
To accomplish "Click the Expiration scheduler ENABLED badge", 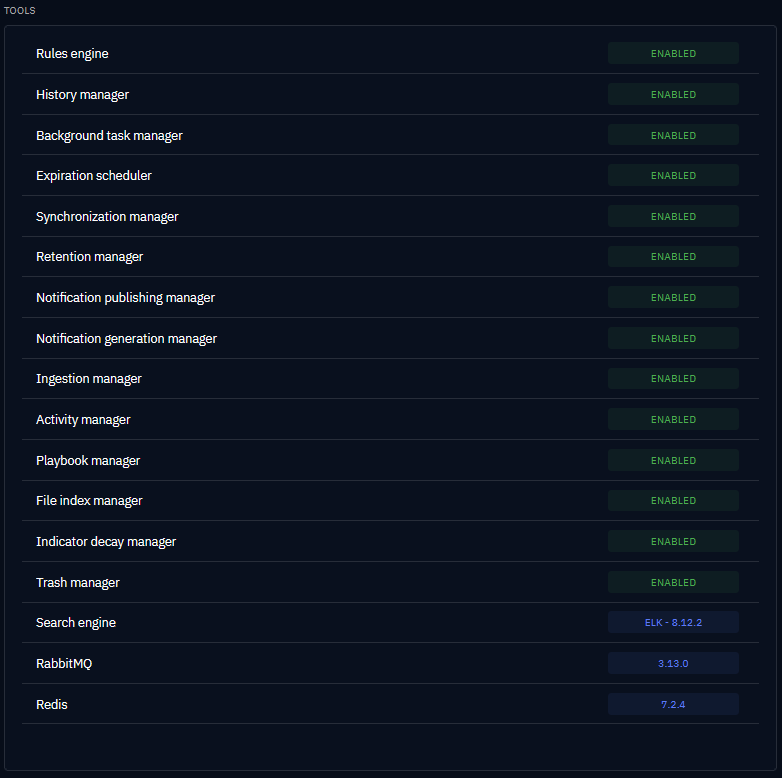I will (673, 175).
